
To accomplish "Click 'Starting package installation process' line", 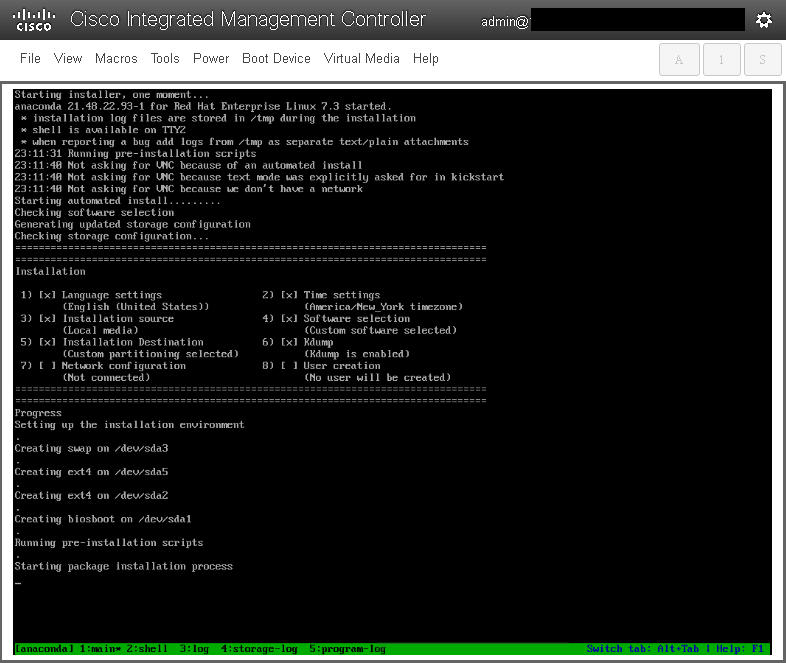I will [x=124, y=566].
